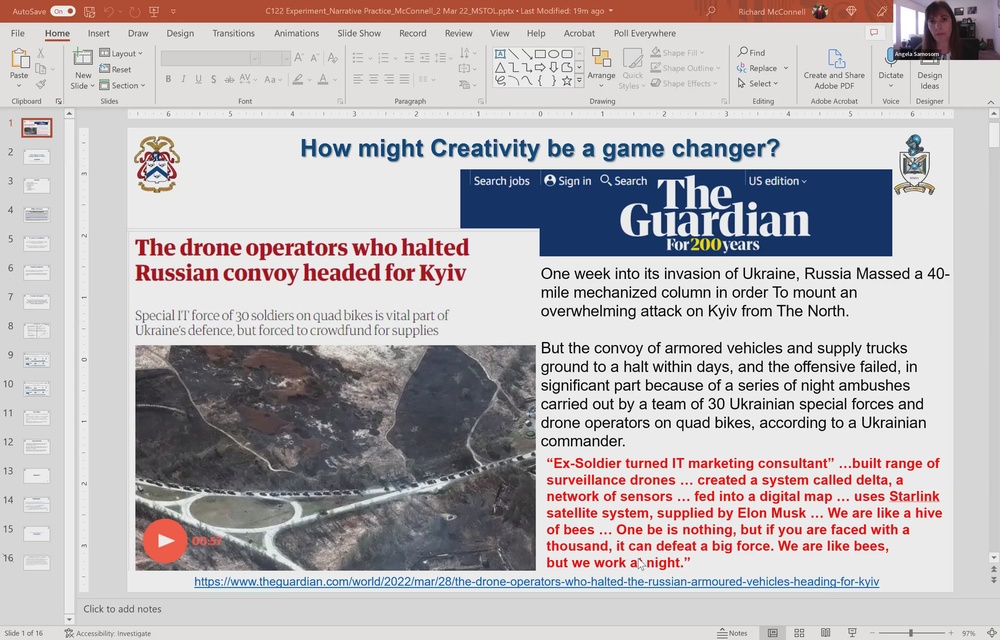Toggle Underline formatting

point(198,78)
